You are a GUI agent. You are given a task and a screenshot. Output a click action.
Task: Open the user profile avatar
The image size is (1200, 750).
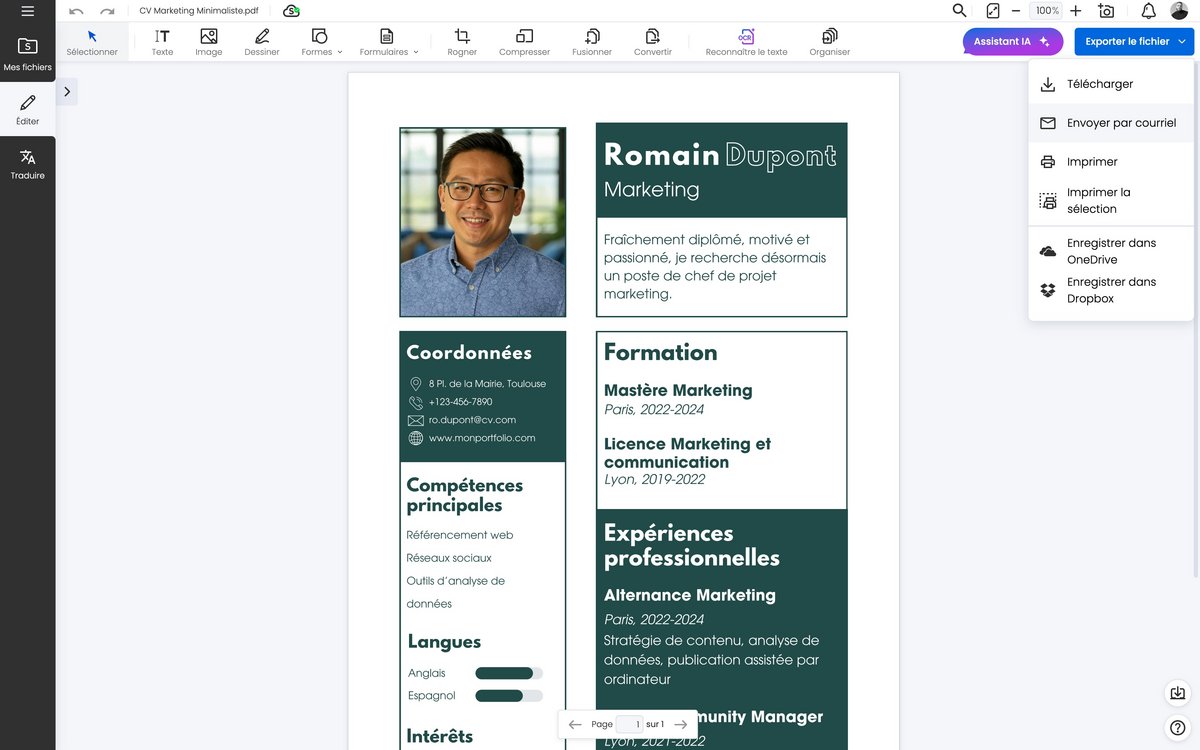(x=1180, y=11)
